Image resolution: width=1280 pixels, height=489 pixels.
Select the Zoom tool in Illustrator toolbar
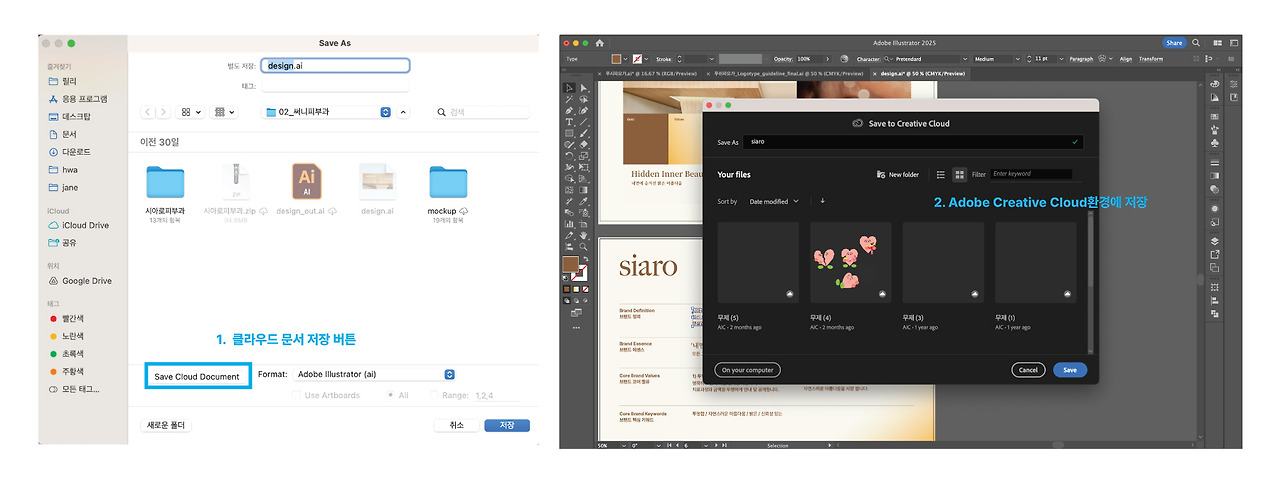coord(583,247)
